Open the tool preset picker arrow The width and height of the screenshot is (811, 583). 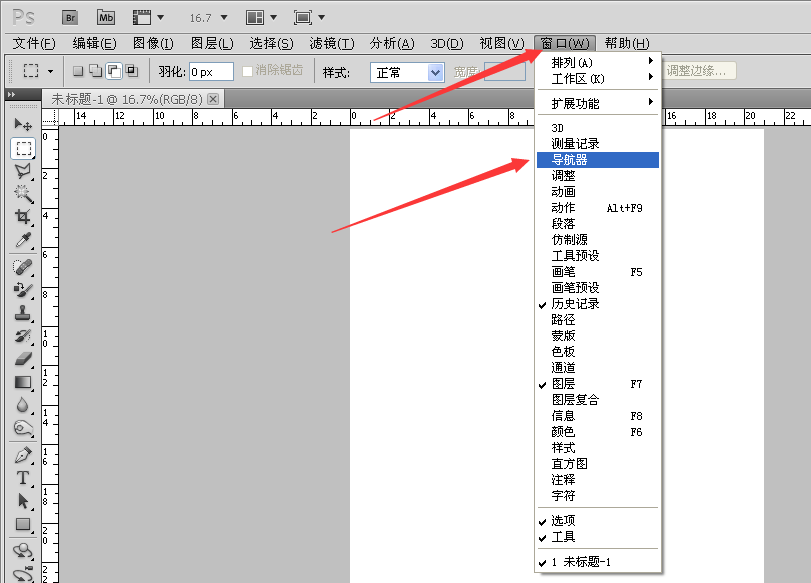point(50,71)
